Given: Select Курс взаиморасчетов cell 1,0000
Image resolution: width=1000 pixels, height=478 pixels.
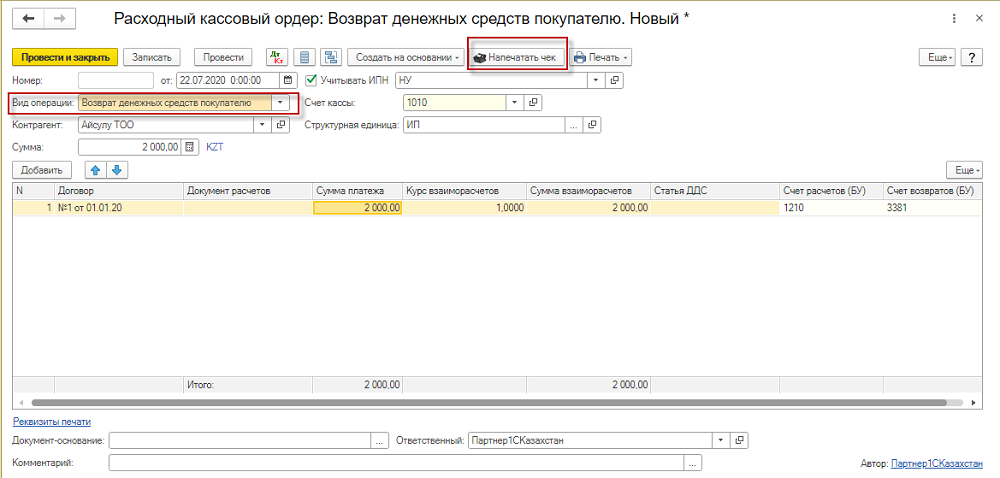Looking at the screenshot, I should [x=464, y=208].
